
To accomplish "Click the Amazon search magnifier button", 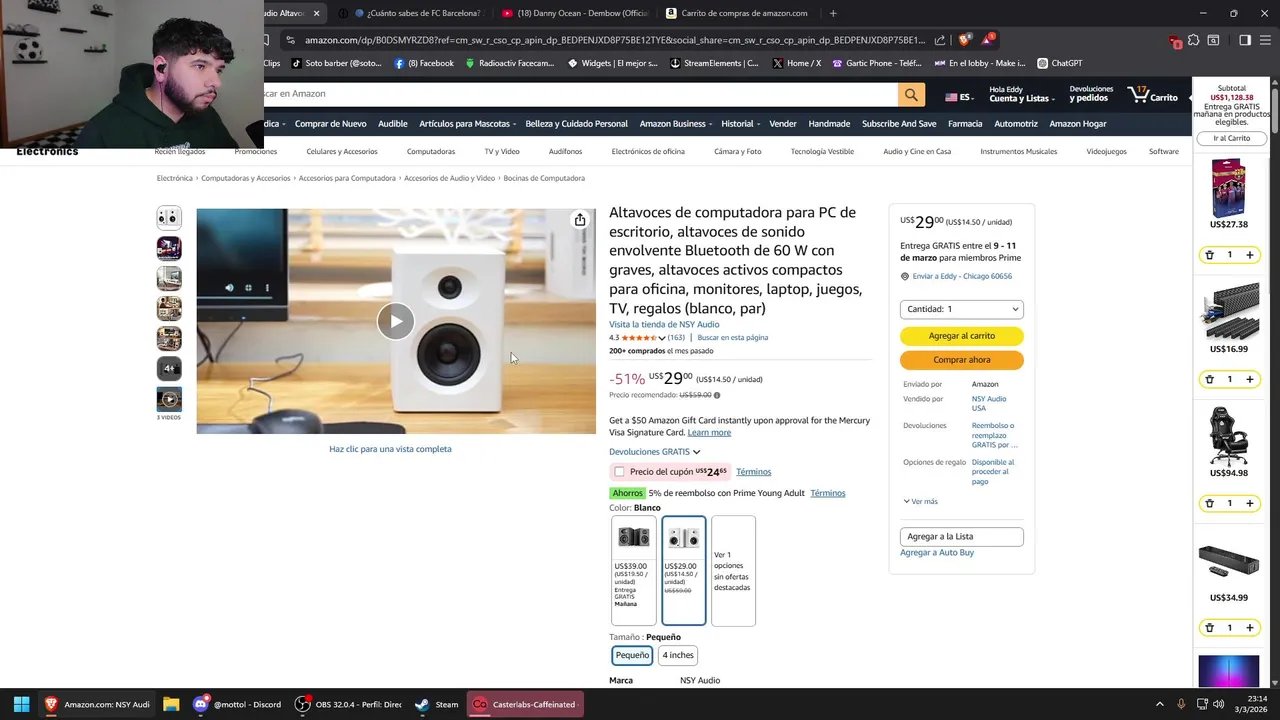I will [911, 94].
